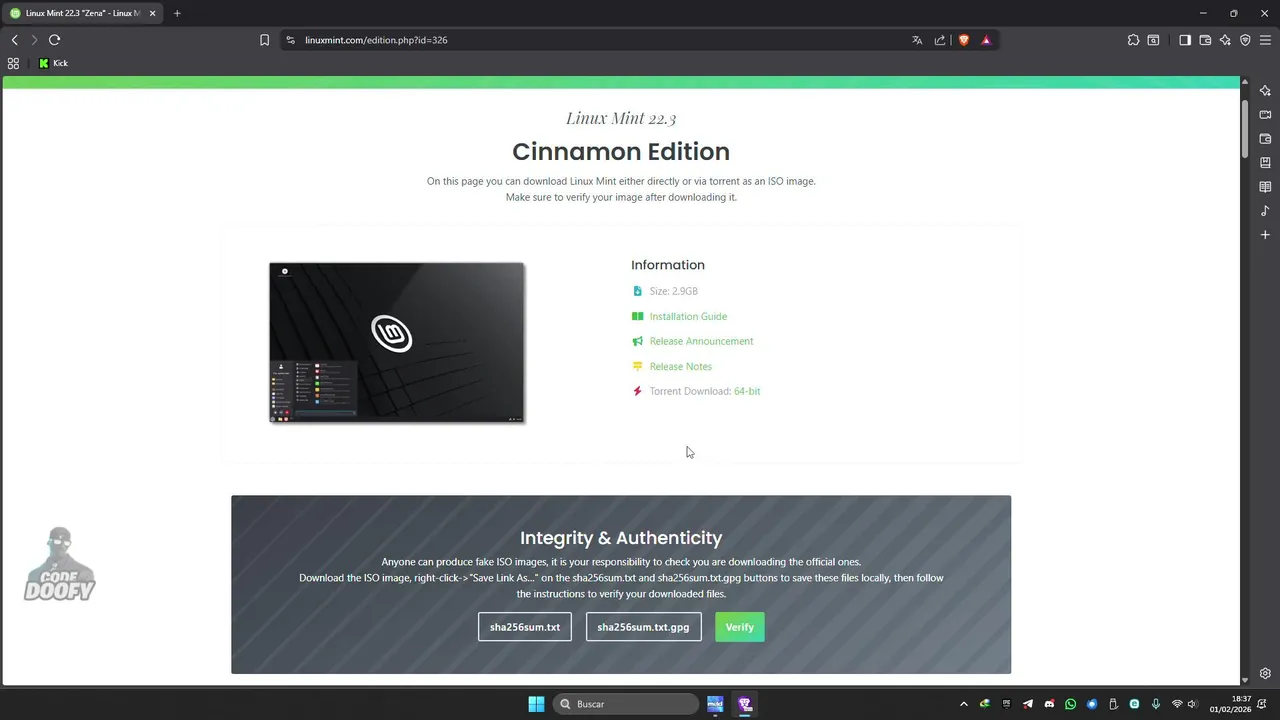This screenshot has width=1280, height=720.
Task: Open Epic Games tray icon
Action: pyautogui.click(x=1007, y=704)
